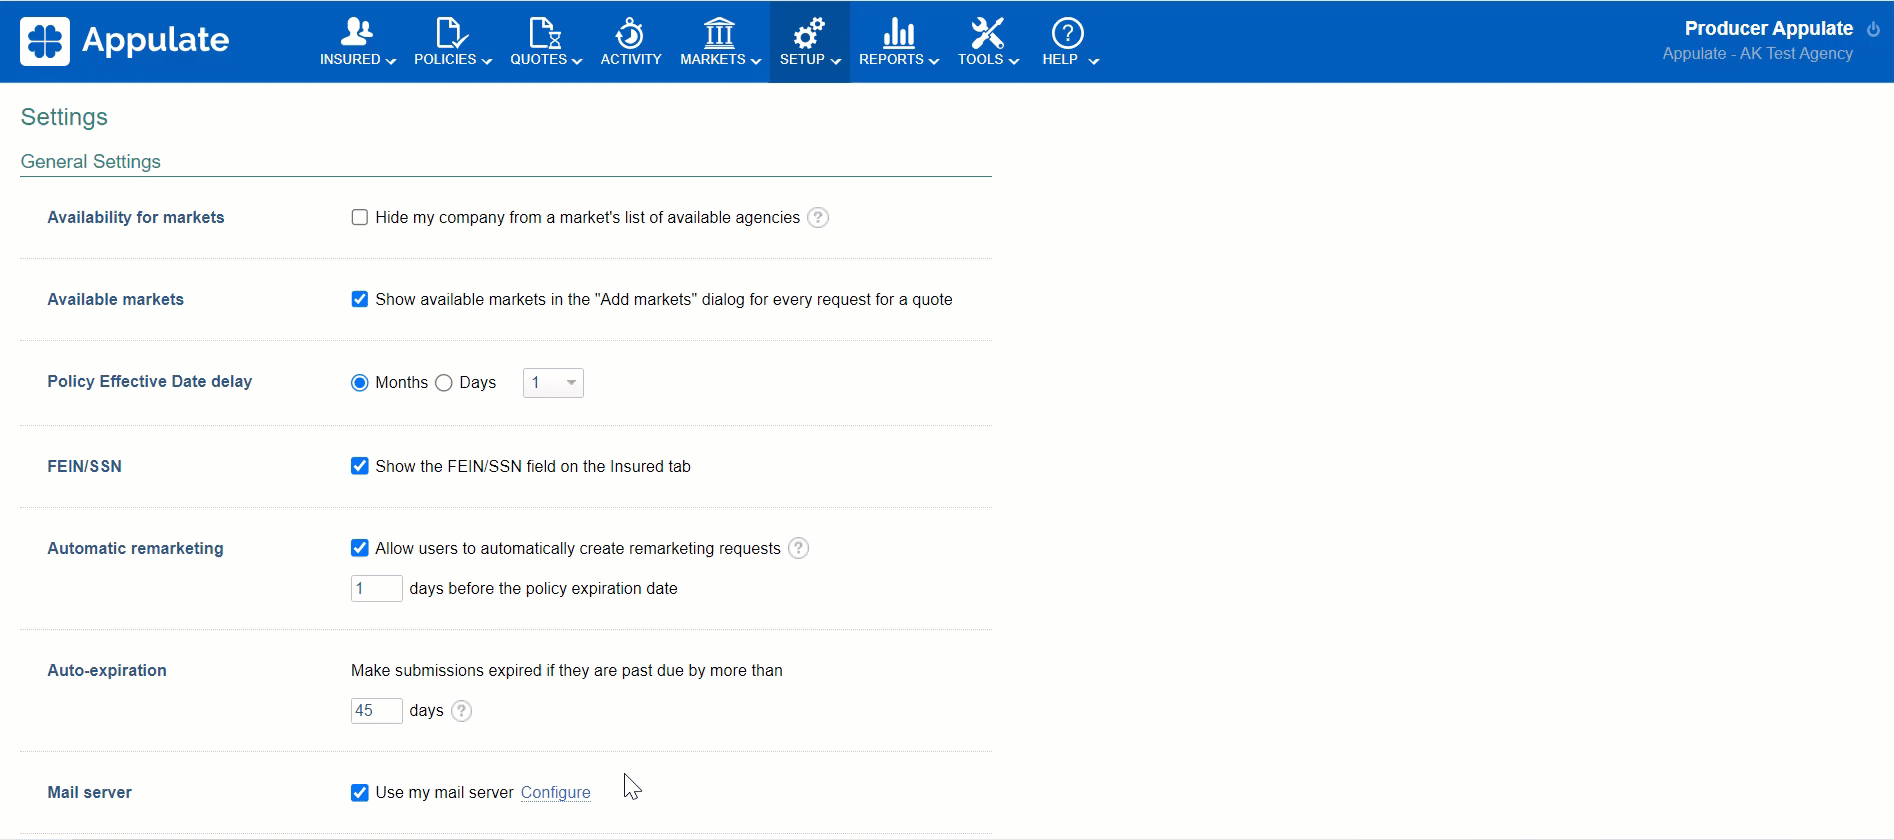Click the auto-expiration days input field
The image size is (1894, 840).
(x=376, y=711)
